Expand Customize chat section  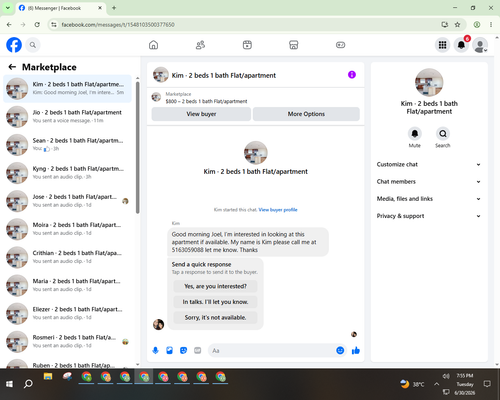429,164
